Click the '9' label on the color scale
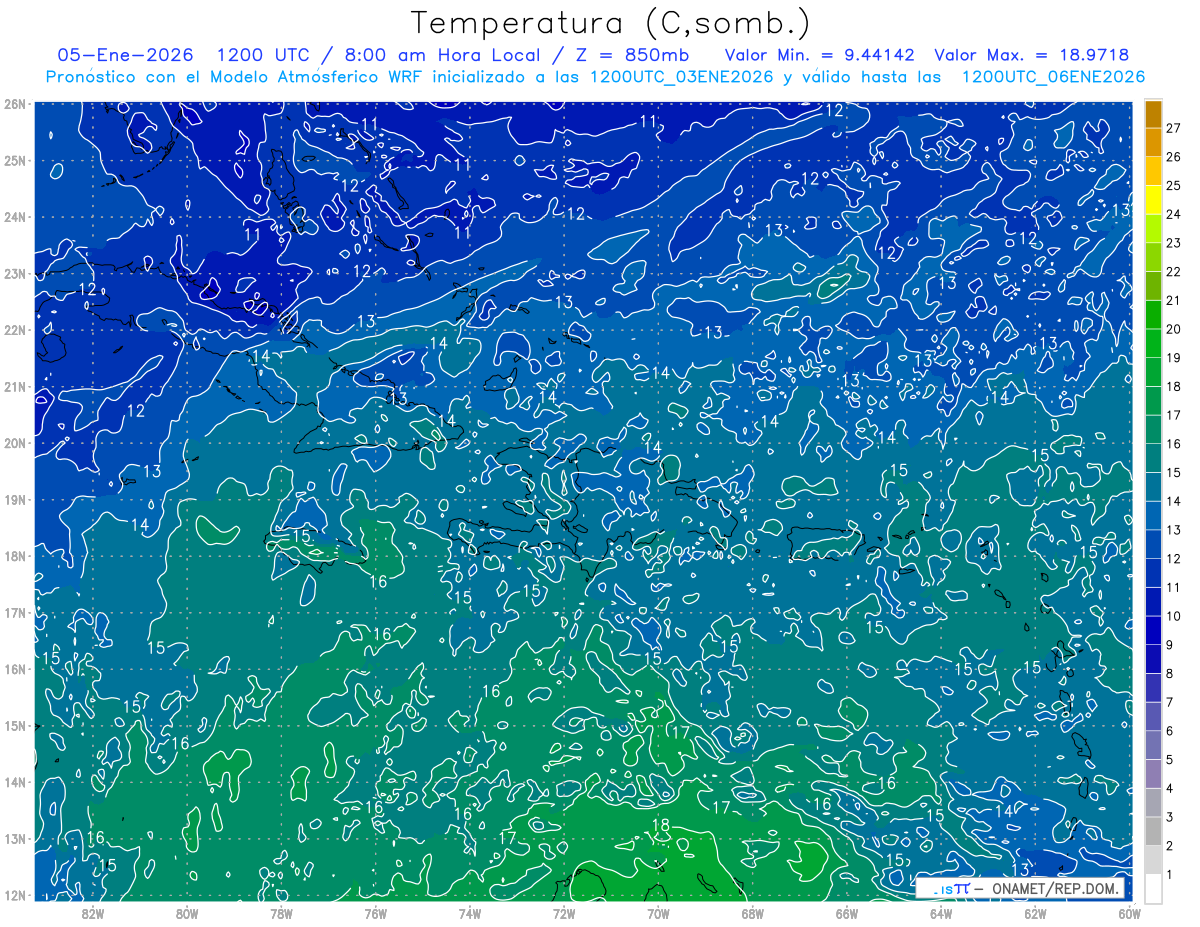This screenshot has width=1200, height=927. click(x=1170, y=645)
